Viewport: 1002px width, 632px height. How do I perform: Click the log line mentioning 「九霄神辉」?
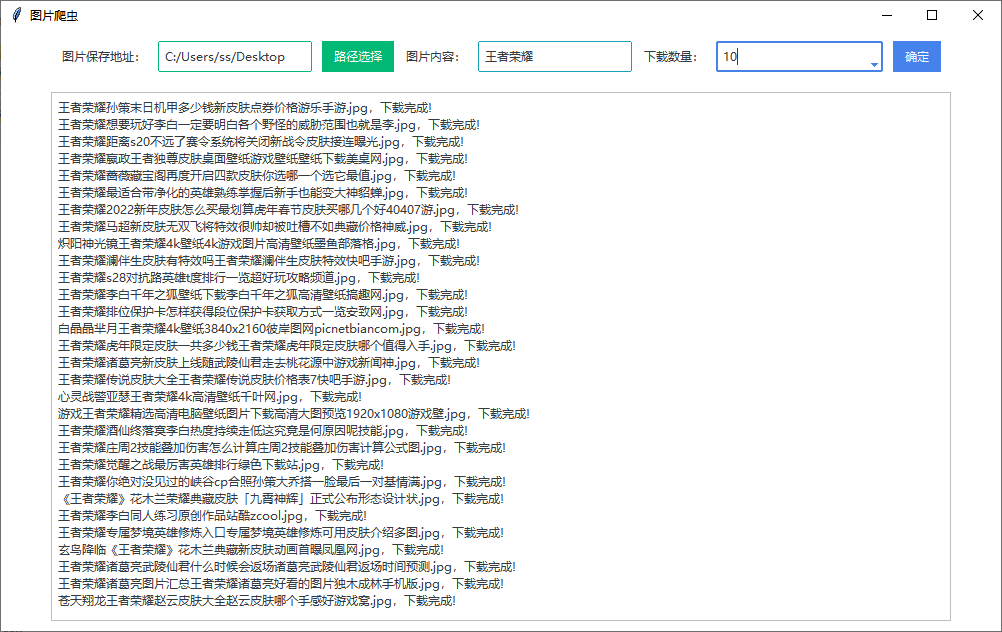[x=281, y=498]
